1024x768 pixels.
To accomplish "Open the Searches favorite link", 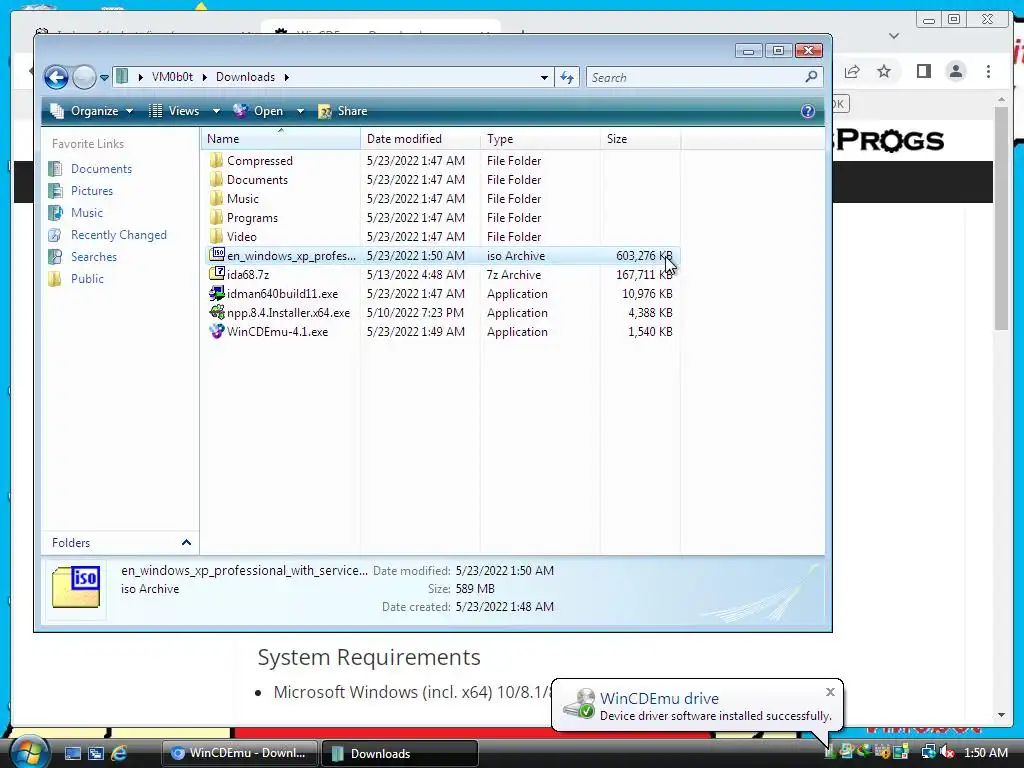I will tap(83, 257).
